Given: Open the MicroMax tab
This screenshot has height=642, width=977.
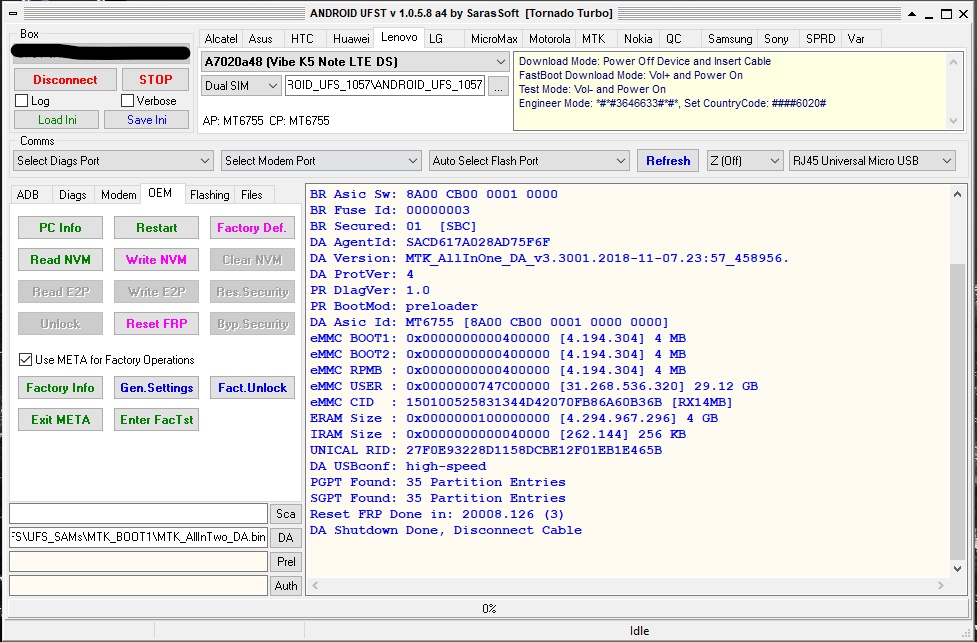Looking at the screenshot, I should point(494,39).
